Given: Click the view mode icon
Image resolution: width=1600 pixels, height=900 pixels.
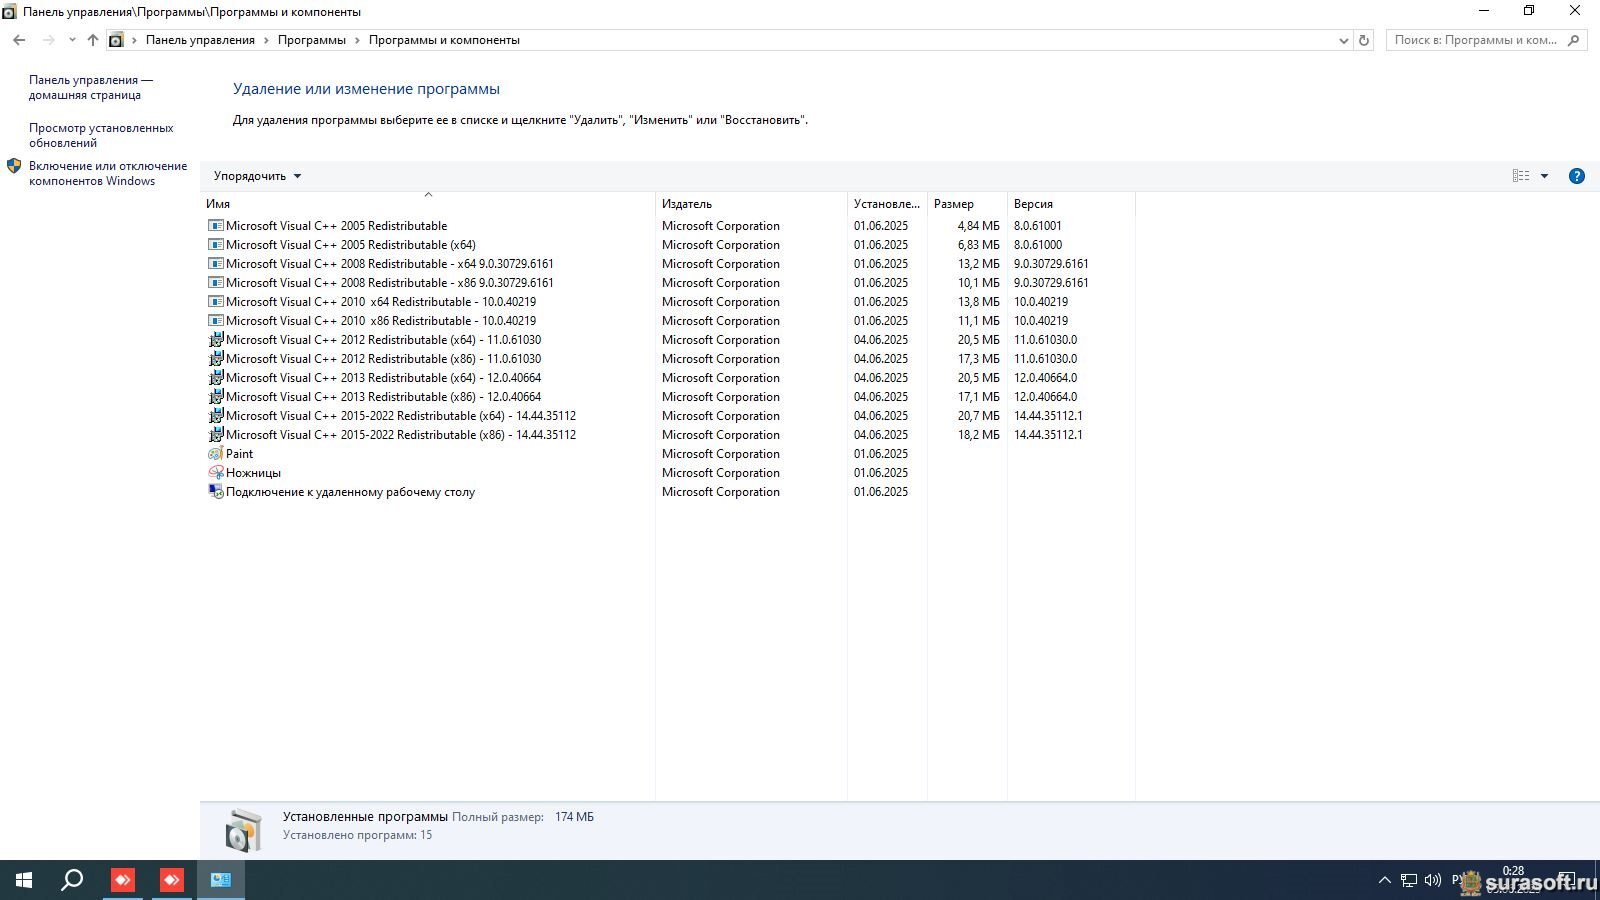Looking at the screenshot, I should point(1521,176).
